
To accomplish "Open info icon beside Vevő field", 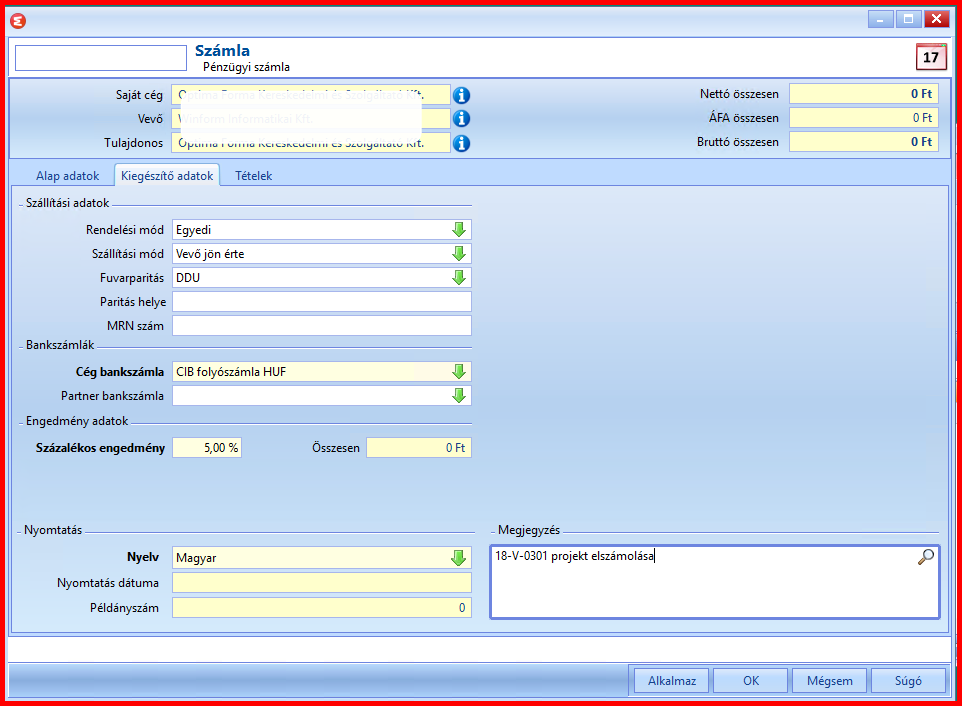I will click(461, 118).
